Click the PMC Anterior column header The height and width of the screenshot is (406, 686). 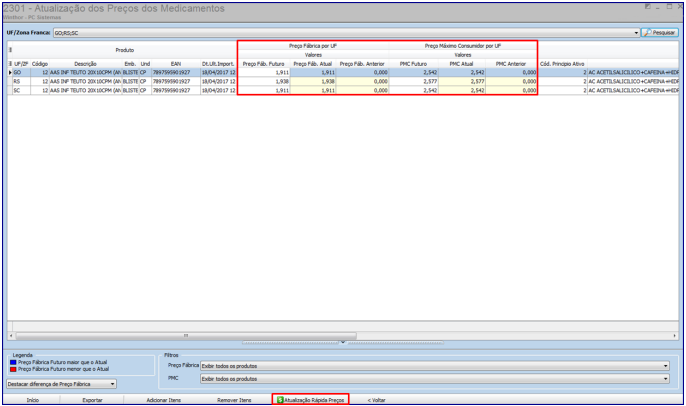[511, 64]
